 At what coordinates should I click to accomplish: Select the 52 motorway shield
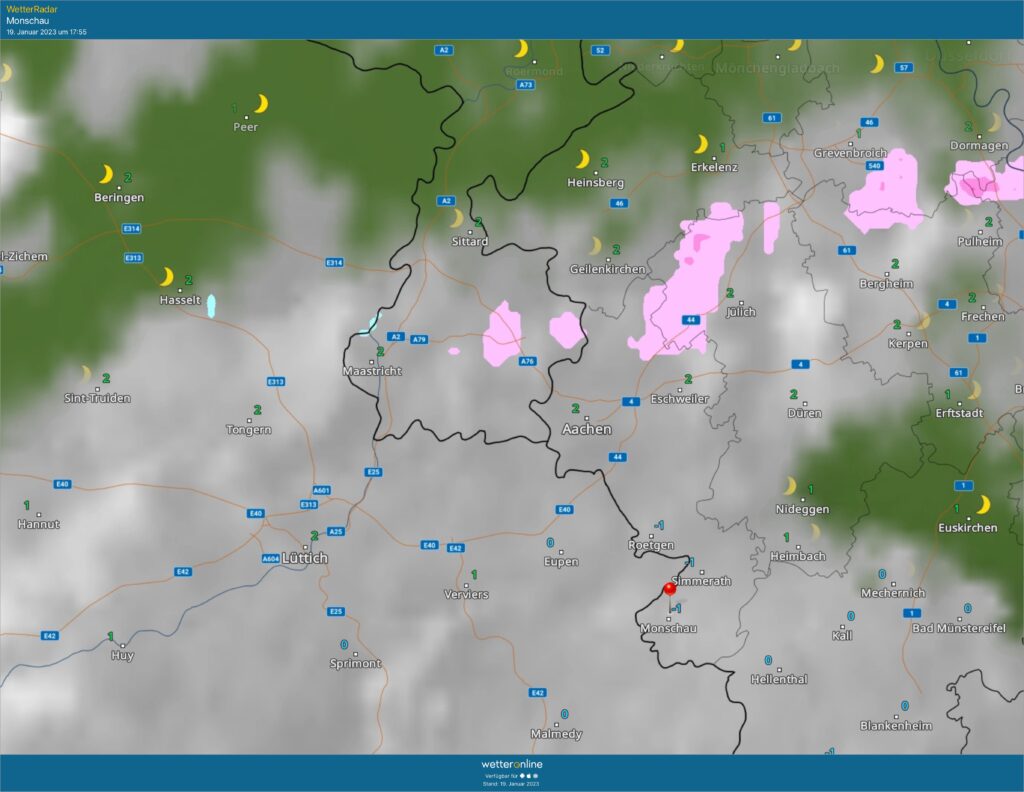pos(600,50)
